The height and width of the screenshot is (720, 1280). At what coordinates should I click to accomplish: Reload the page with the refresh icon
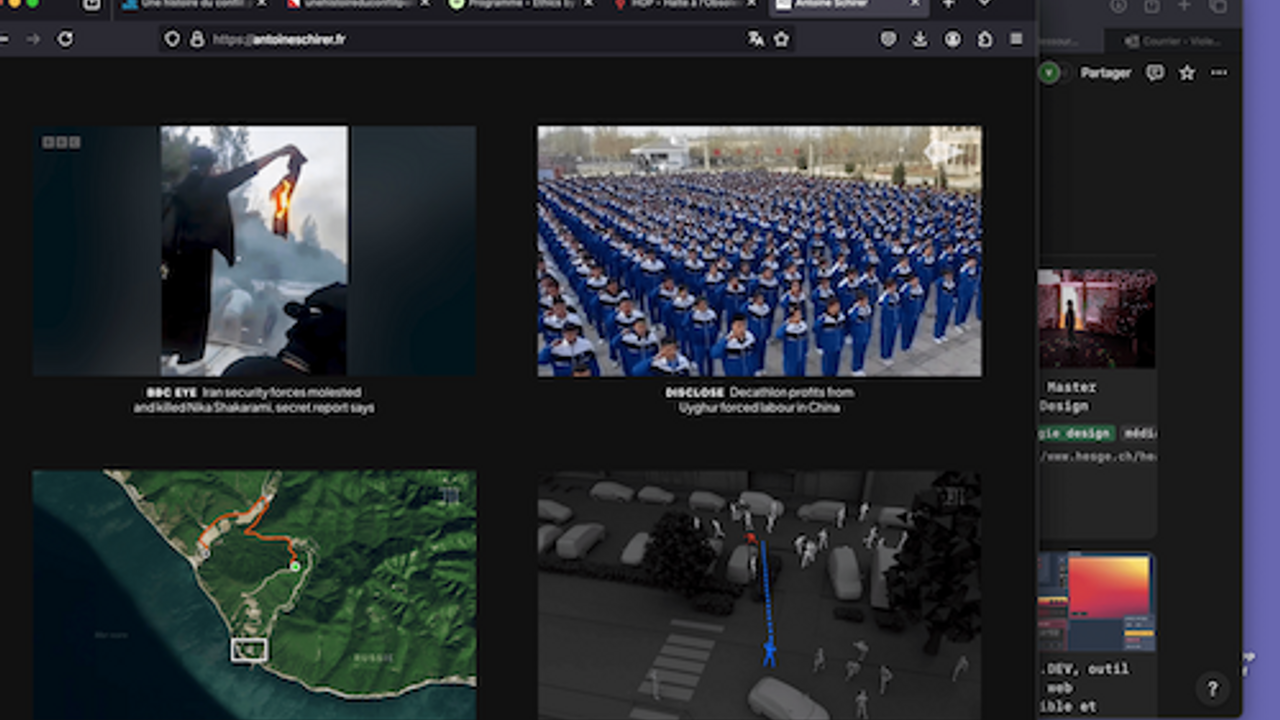pos(65,39)
